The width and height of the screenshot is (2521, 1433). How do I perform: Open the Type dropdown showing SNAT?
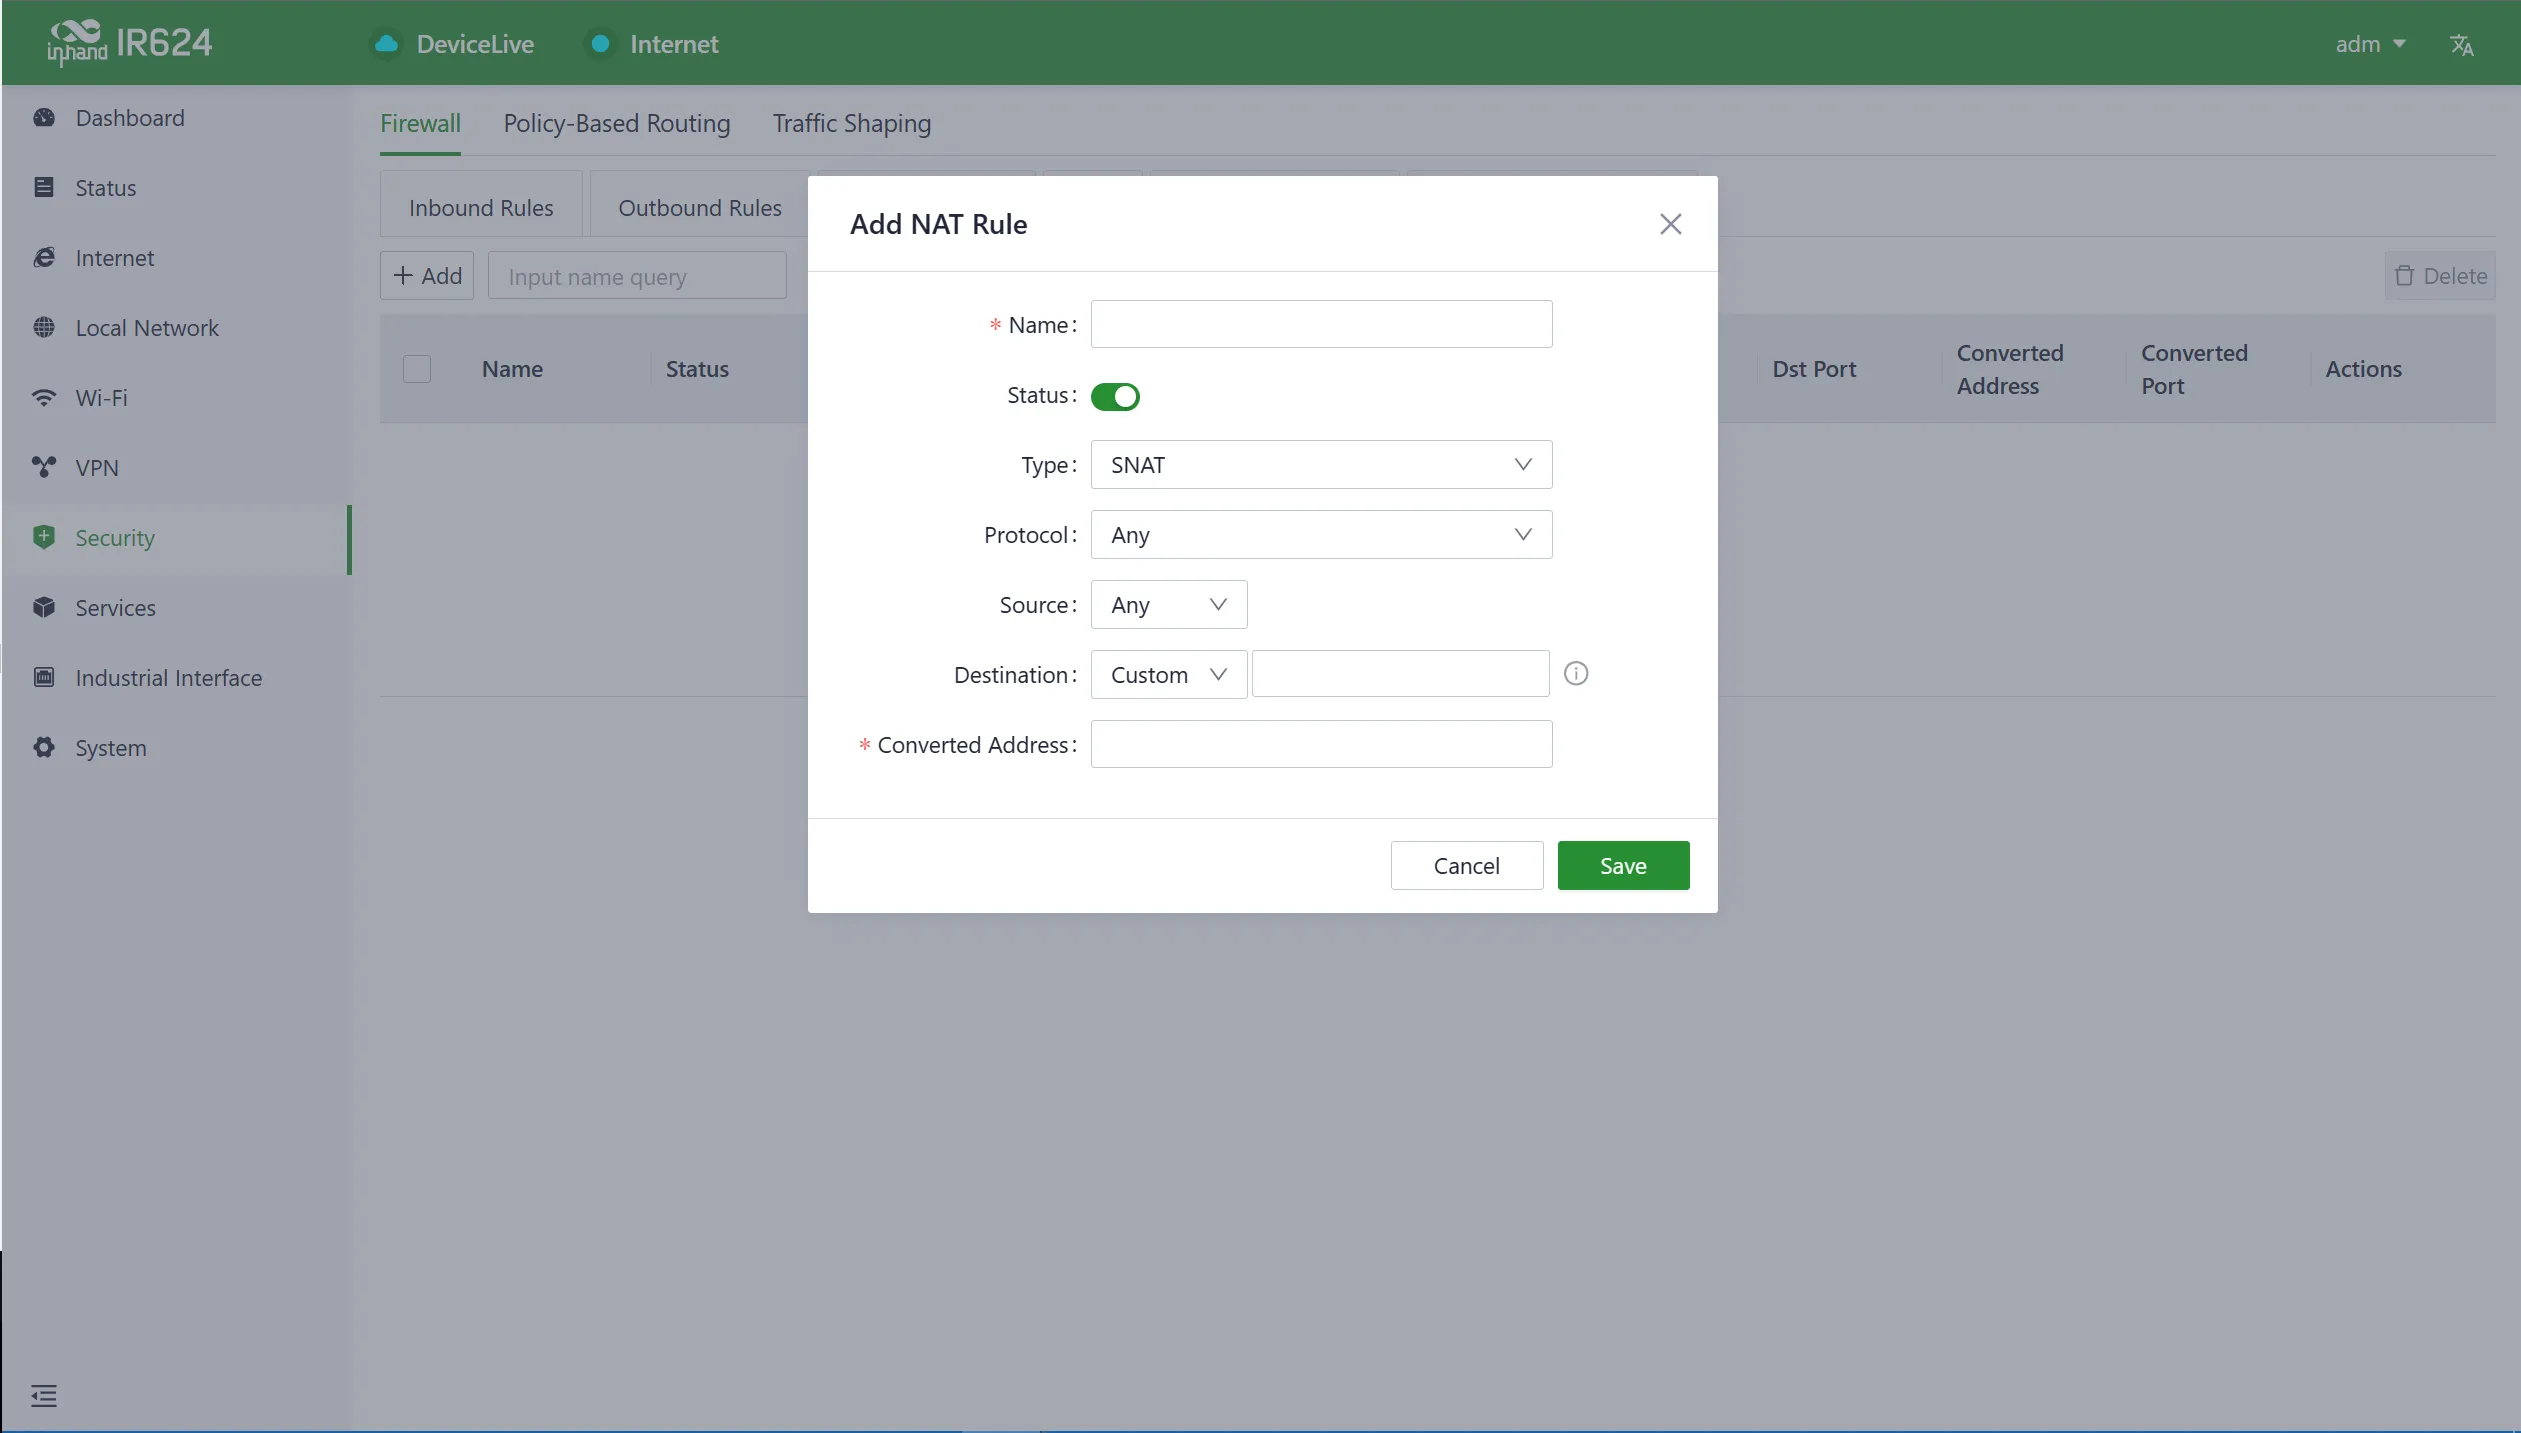1321,465
